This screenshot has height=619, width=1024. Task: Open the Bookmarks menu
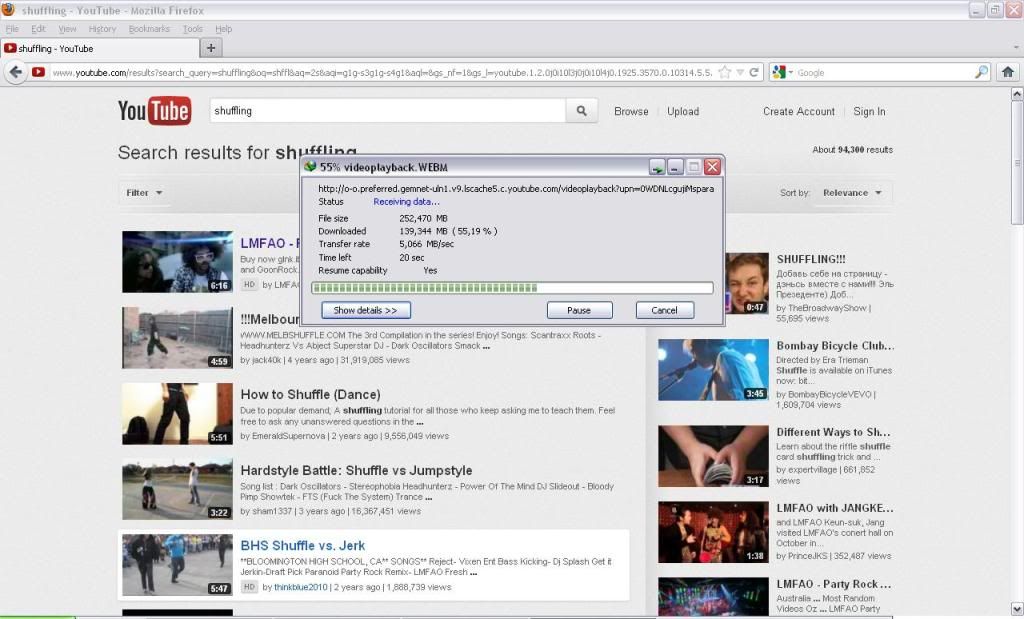tap(149, 29)
